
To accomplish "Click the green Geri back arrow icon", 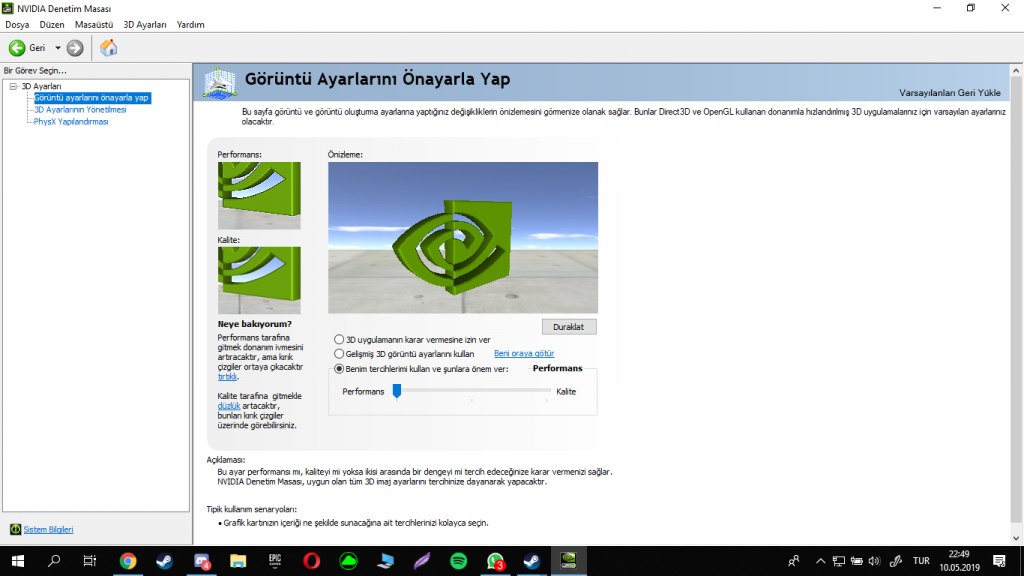I will [17, 48].
